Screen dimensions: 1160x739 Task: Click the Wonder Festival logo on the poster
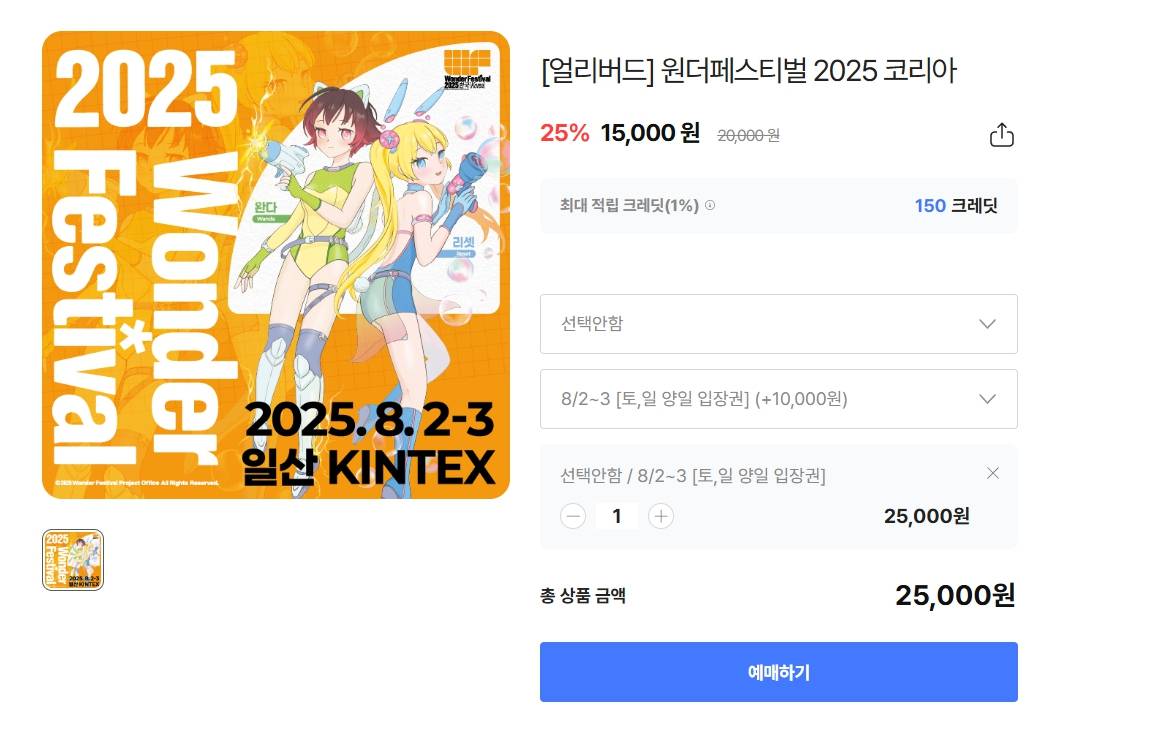click(467, 69)
